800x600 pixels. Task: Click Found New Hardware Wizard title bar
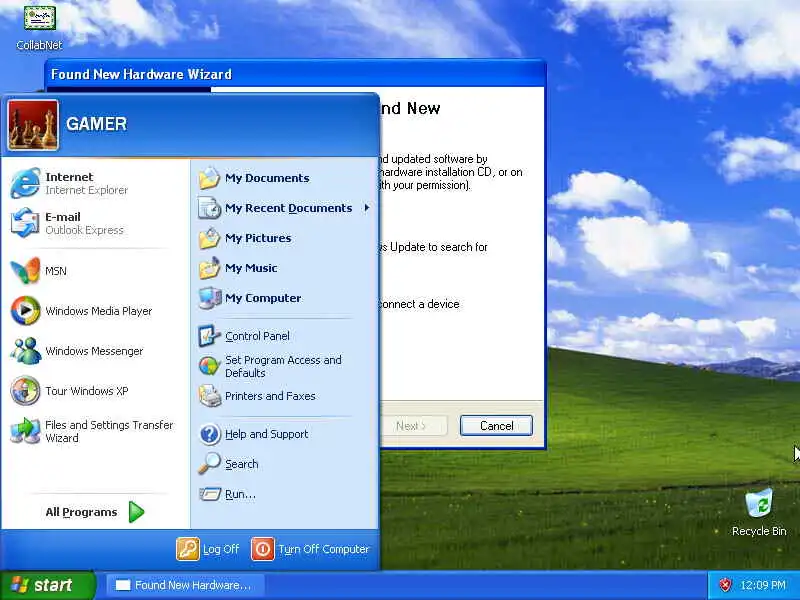(x=295, y=74)
